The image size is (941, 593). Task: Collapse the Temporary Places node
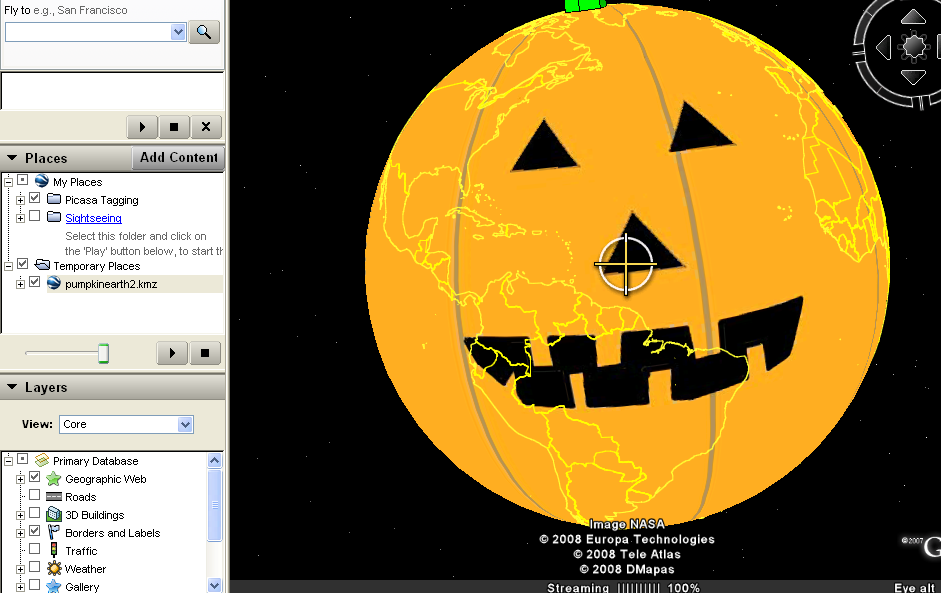[8, 266]
